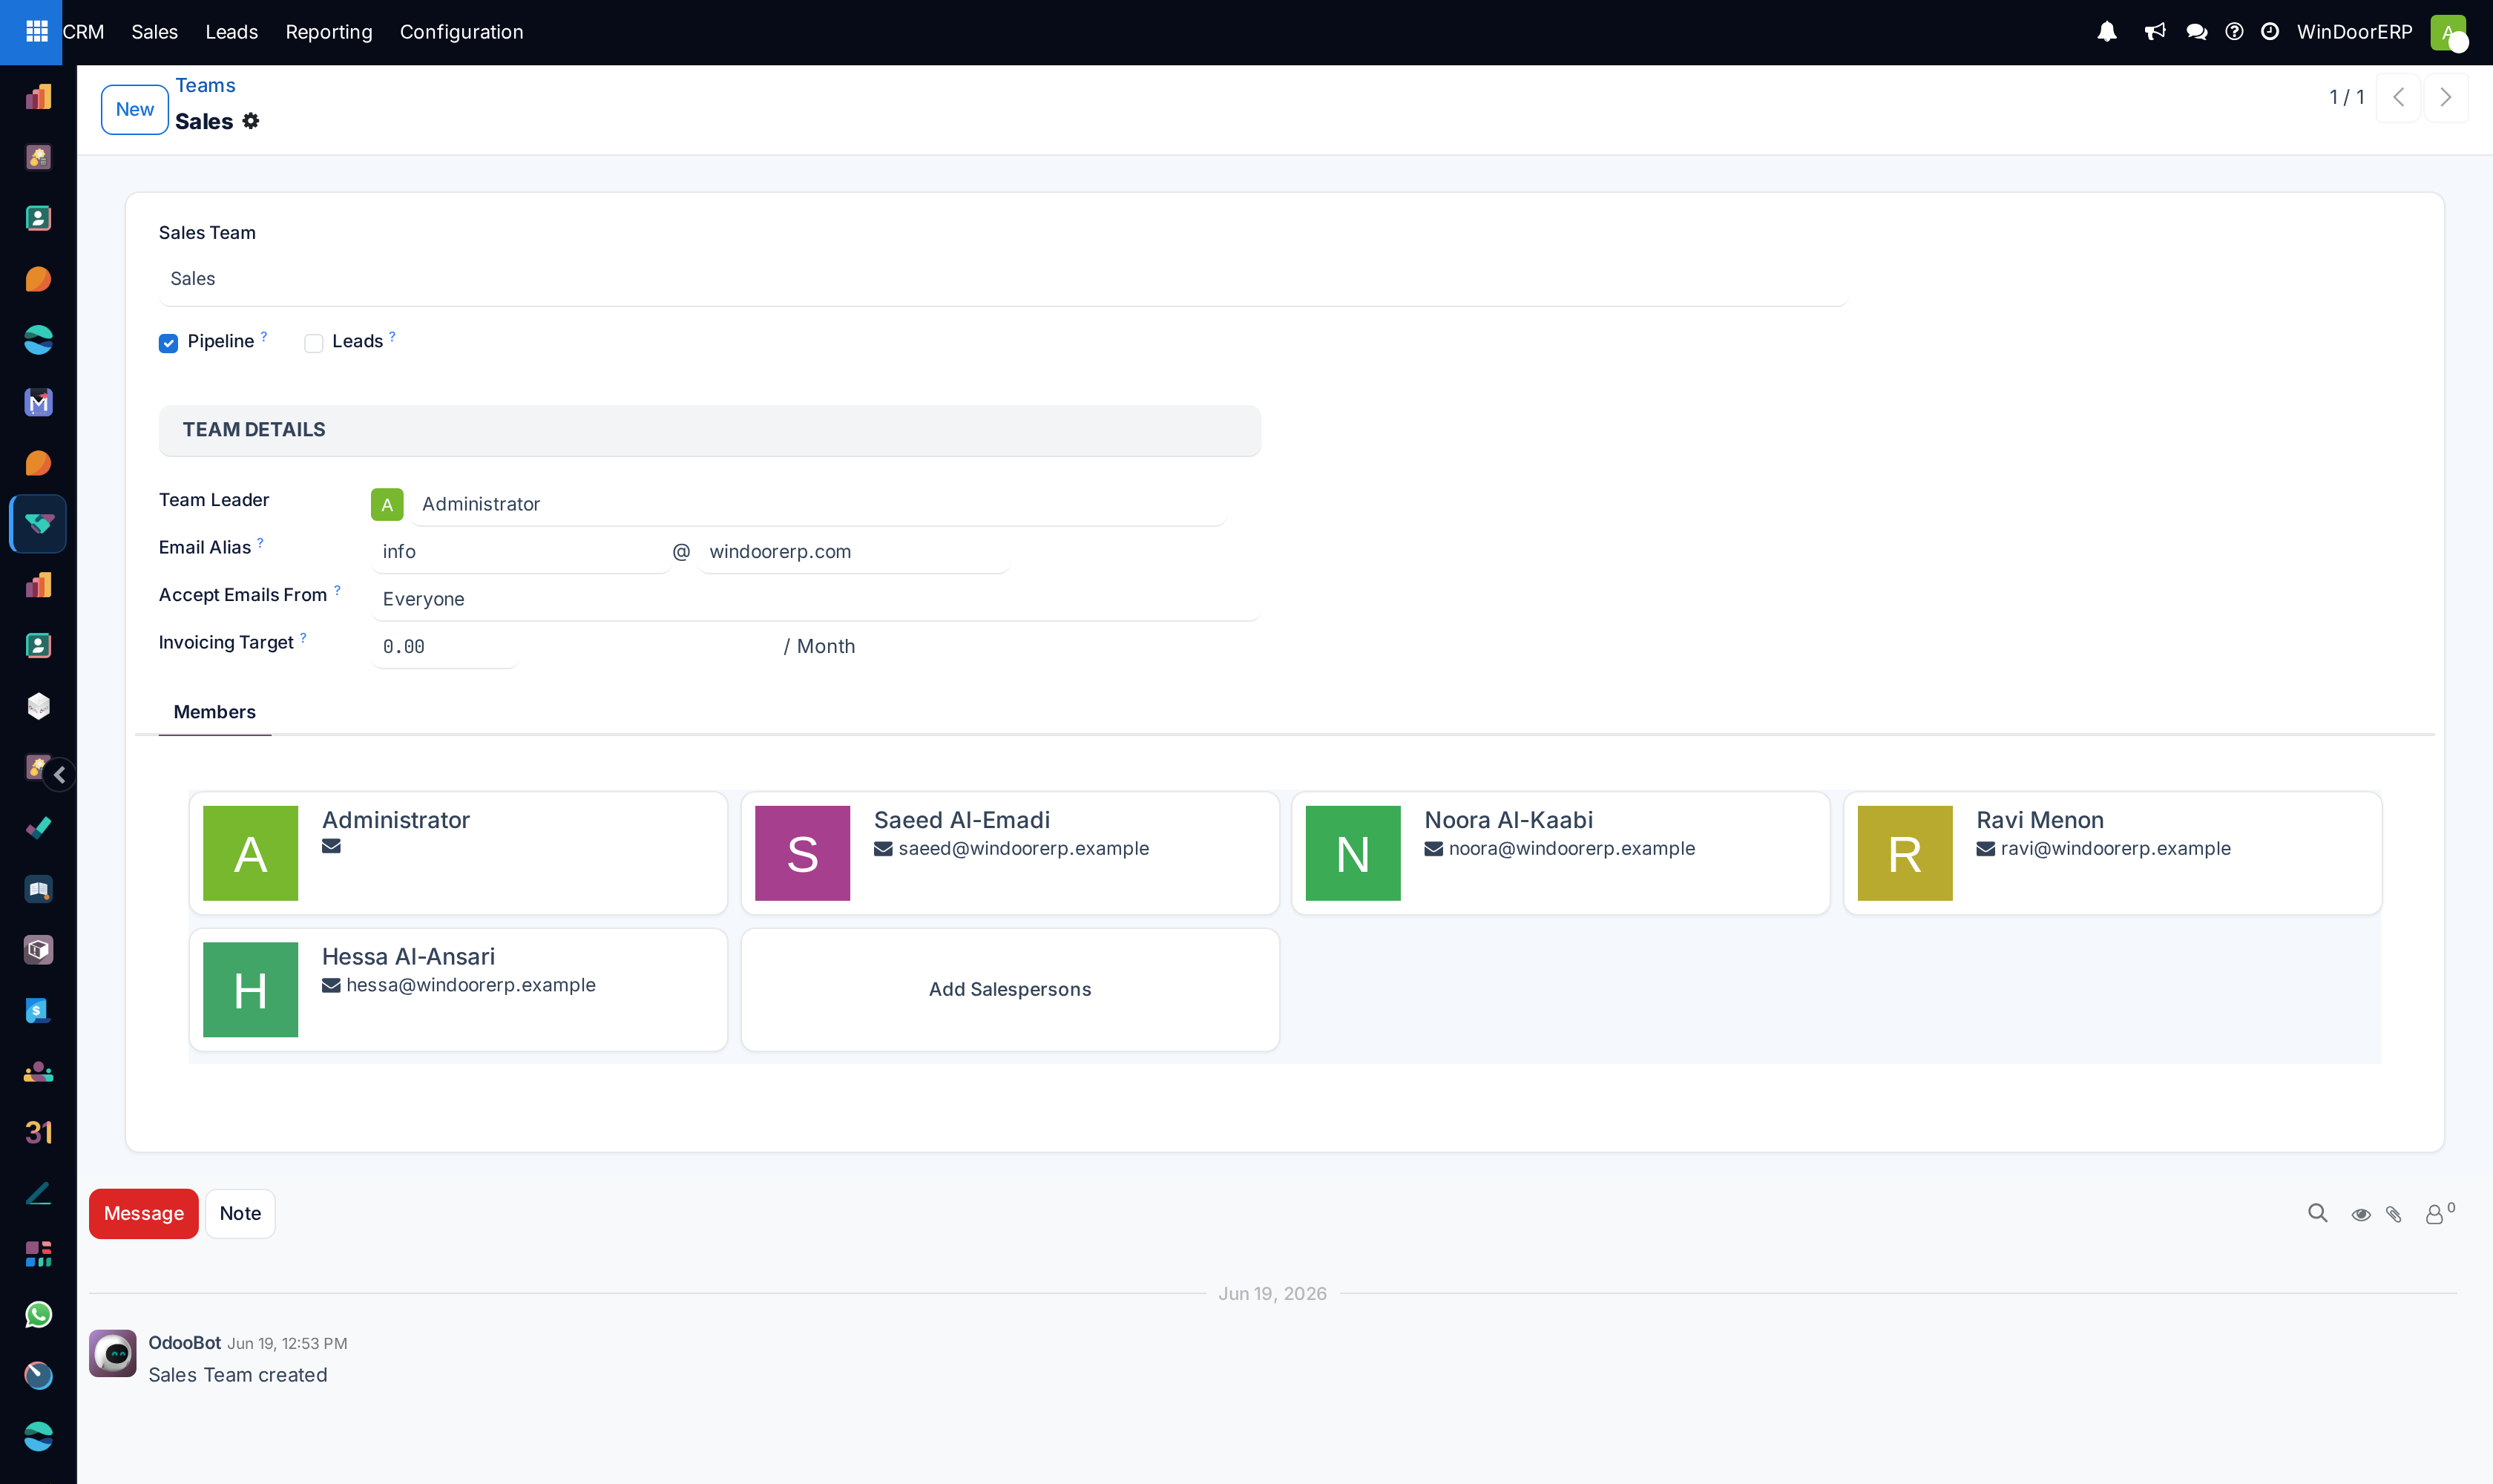
Task: Open the Invoicing dollar app in sidebar
Action: (38, 1011)
